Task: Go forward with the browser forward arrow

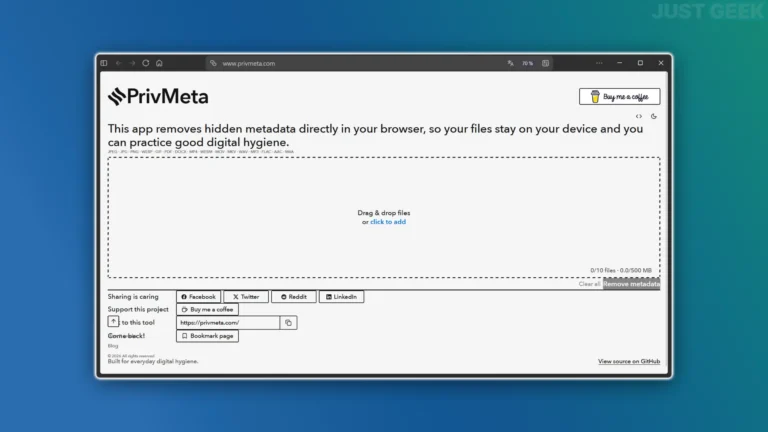Action: [x=132, y=63]
